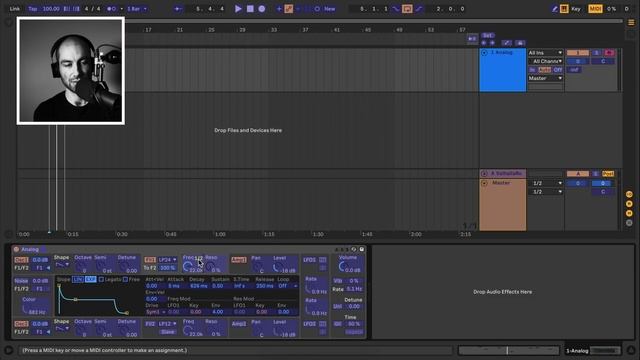Viewport: 640px width, 360px height.
Task: Toggle the Osc1 switch in Analog
Action: pyautogui.click(x=21, y=260)
